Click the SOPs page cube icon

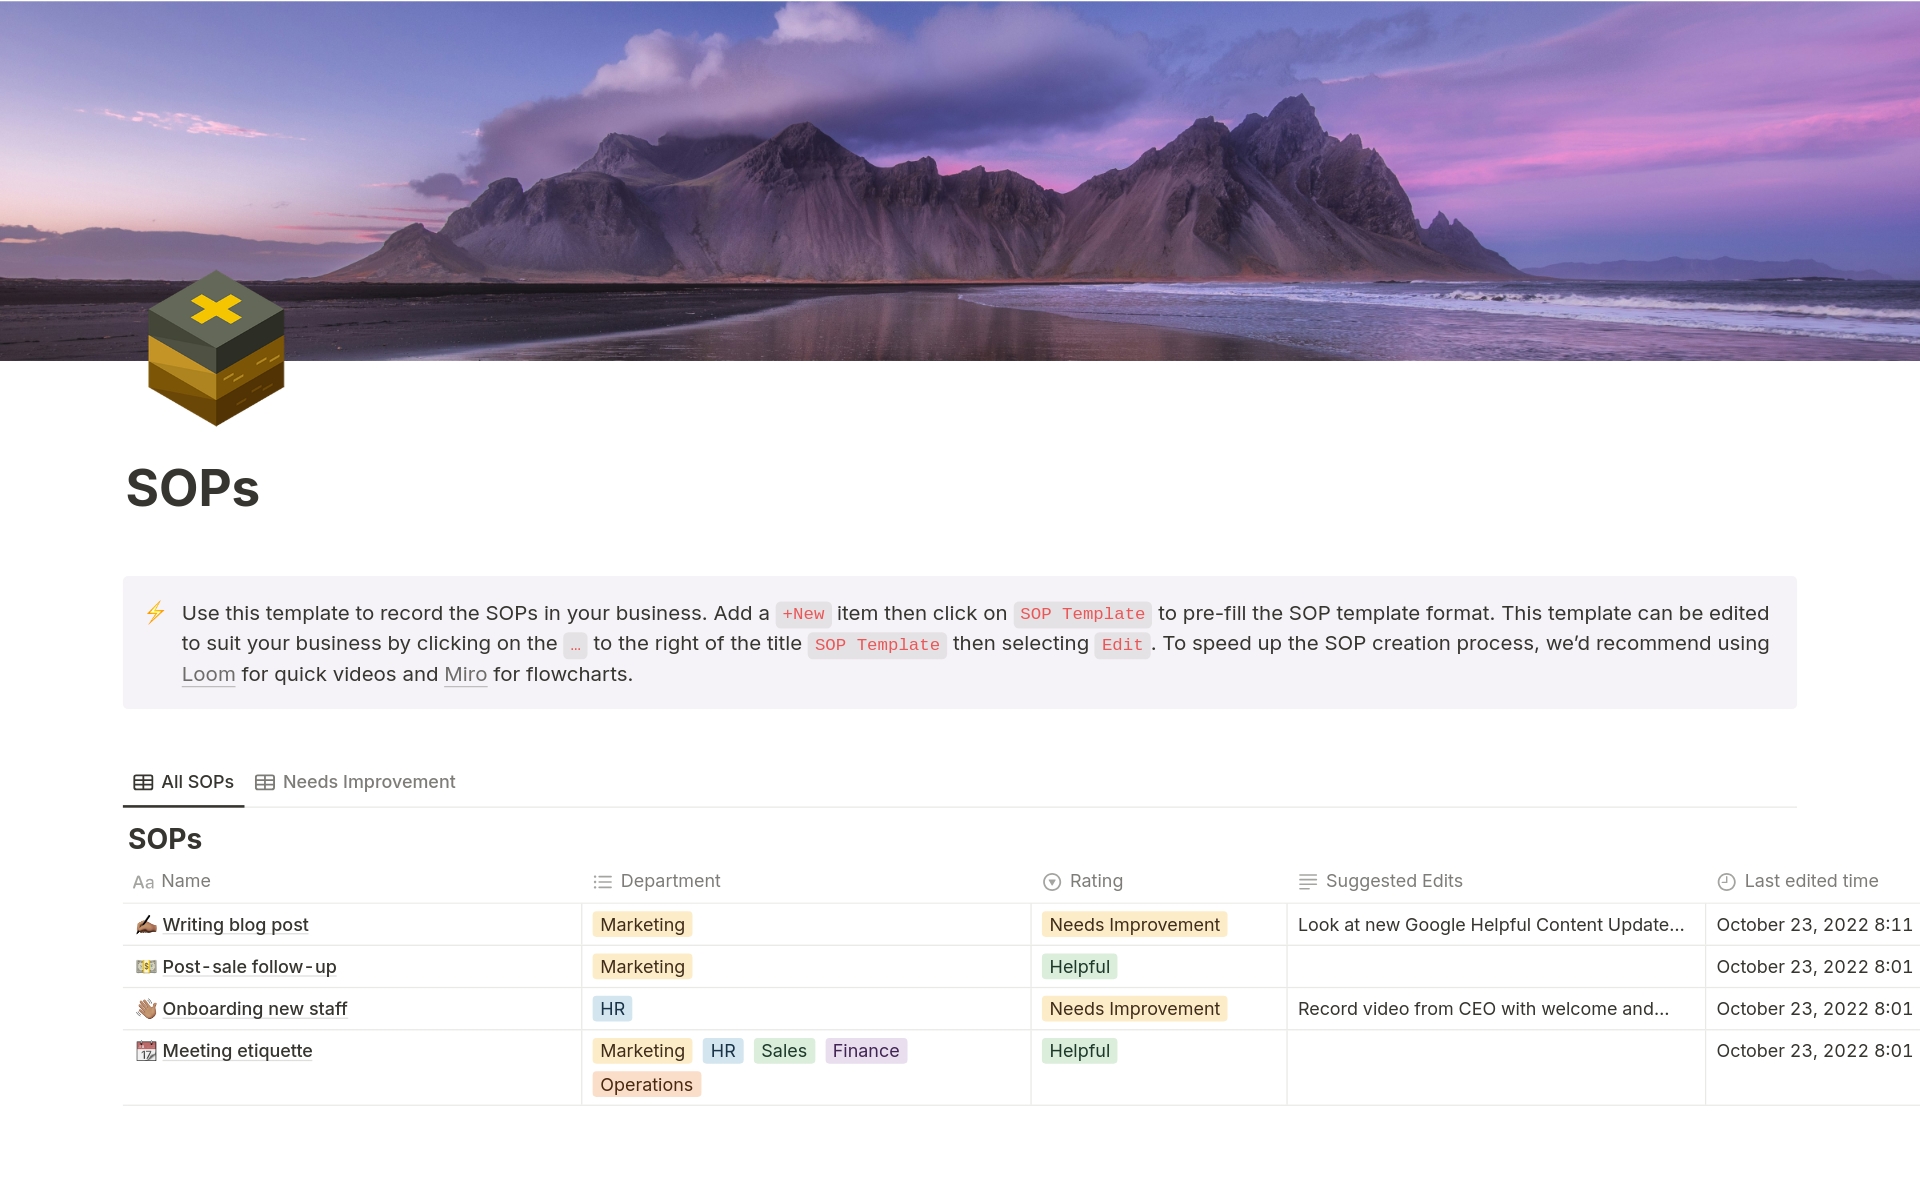tap(216, 348)
